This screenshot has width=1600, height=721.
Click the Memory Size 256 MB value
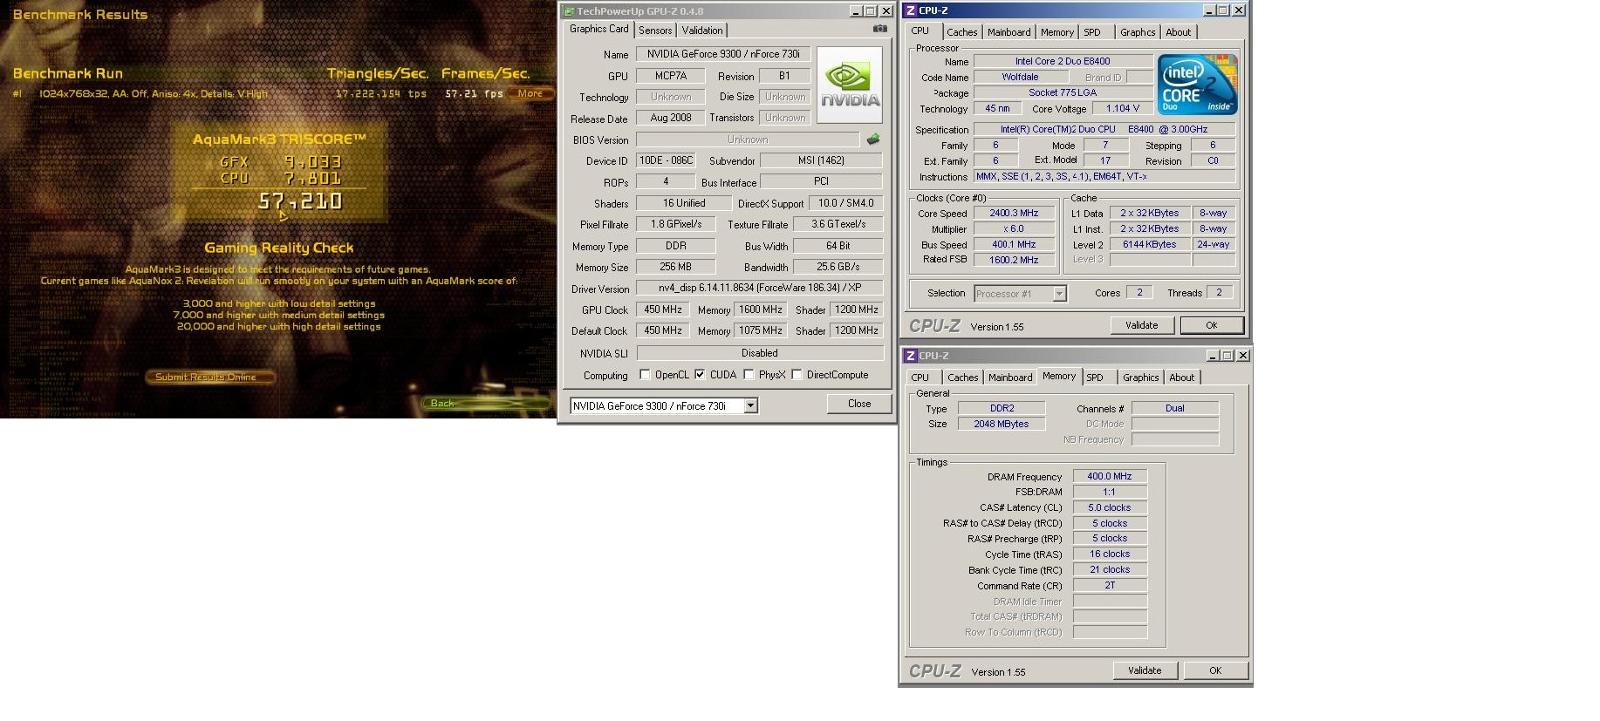[675, 267]
